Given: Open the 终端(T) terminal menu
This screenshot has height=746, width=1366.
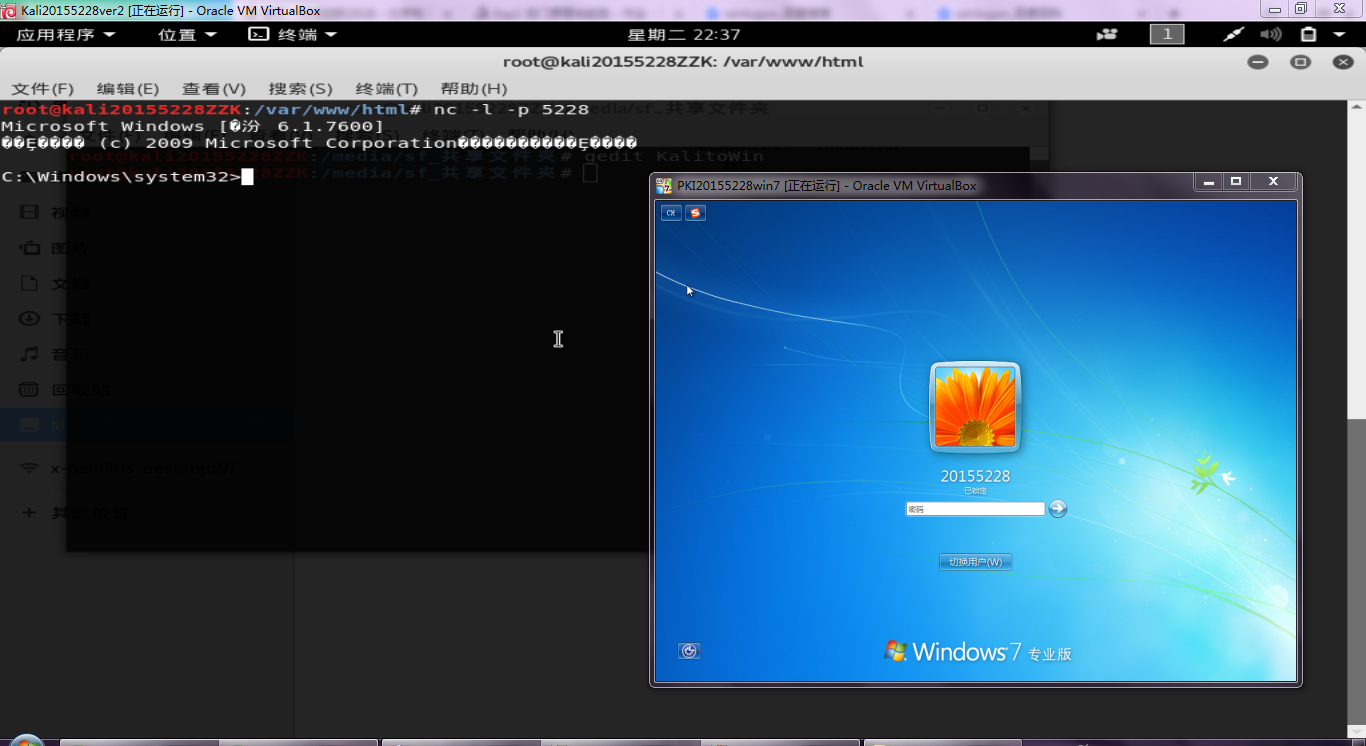Looking at the screenshot, I should point(386,88).
